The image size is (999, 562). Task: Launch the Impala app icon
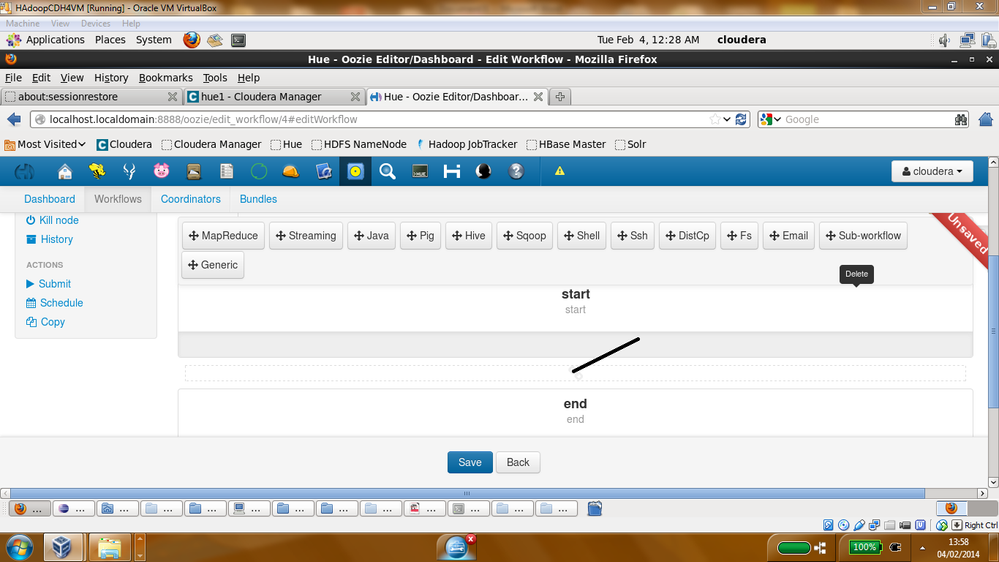click(x=129, y=171)
